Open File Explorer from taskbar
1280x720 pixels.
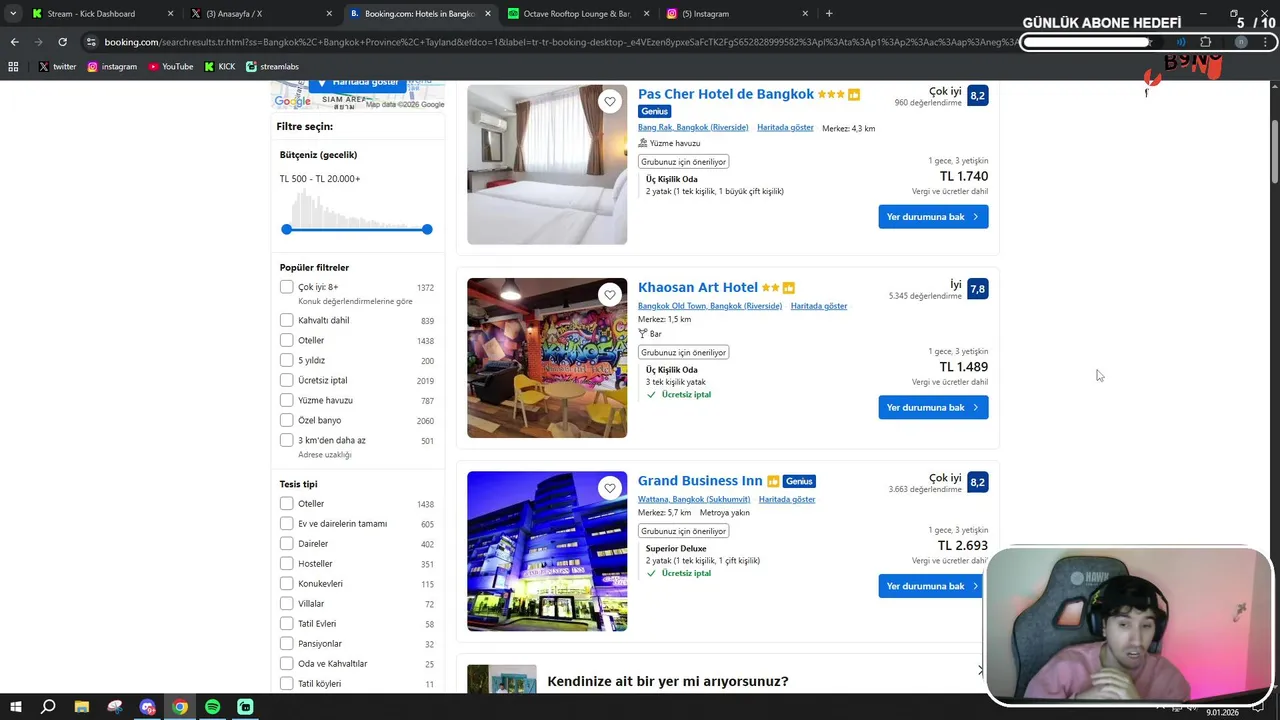[x=81, y=707]
